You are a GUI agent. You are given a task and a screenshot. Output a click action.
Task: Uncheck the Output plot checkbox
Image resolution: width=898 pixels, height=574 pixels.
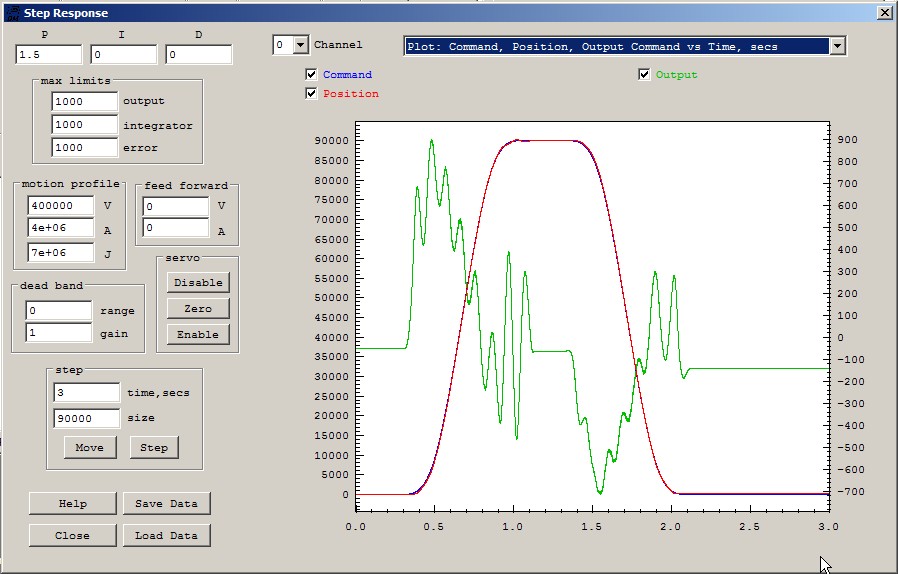point(645,75)
